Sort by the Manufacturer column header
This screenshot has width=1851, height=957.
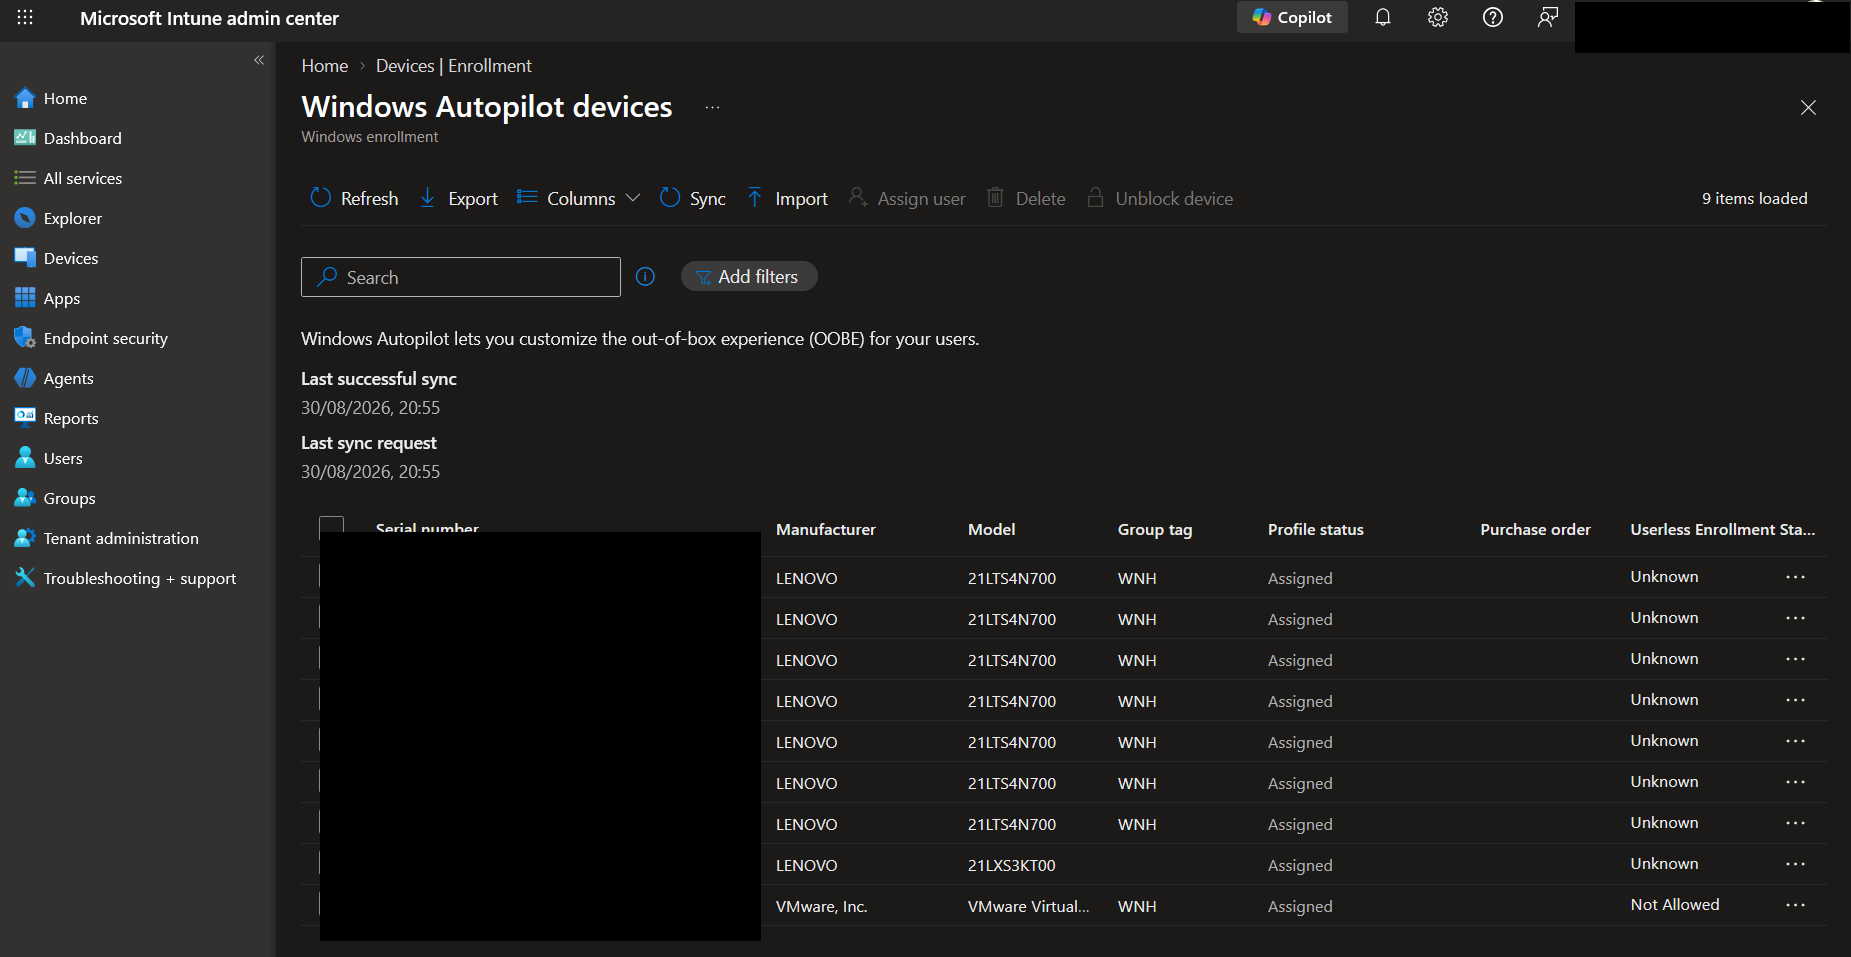coord(826,530)
